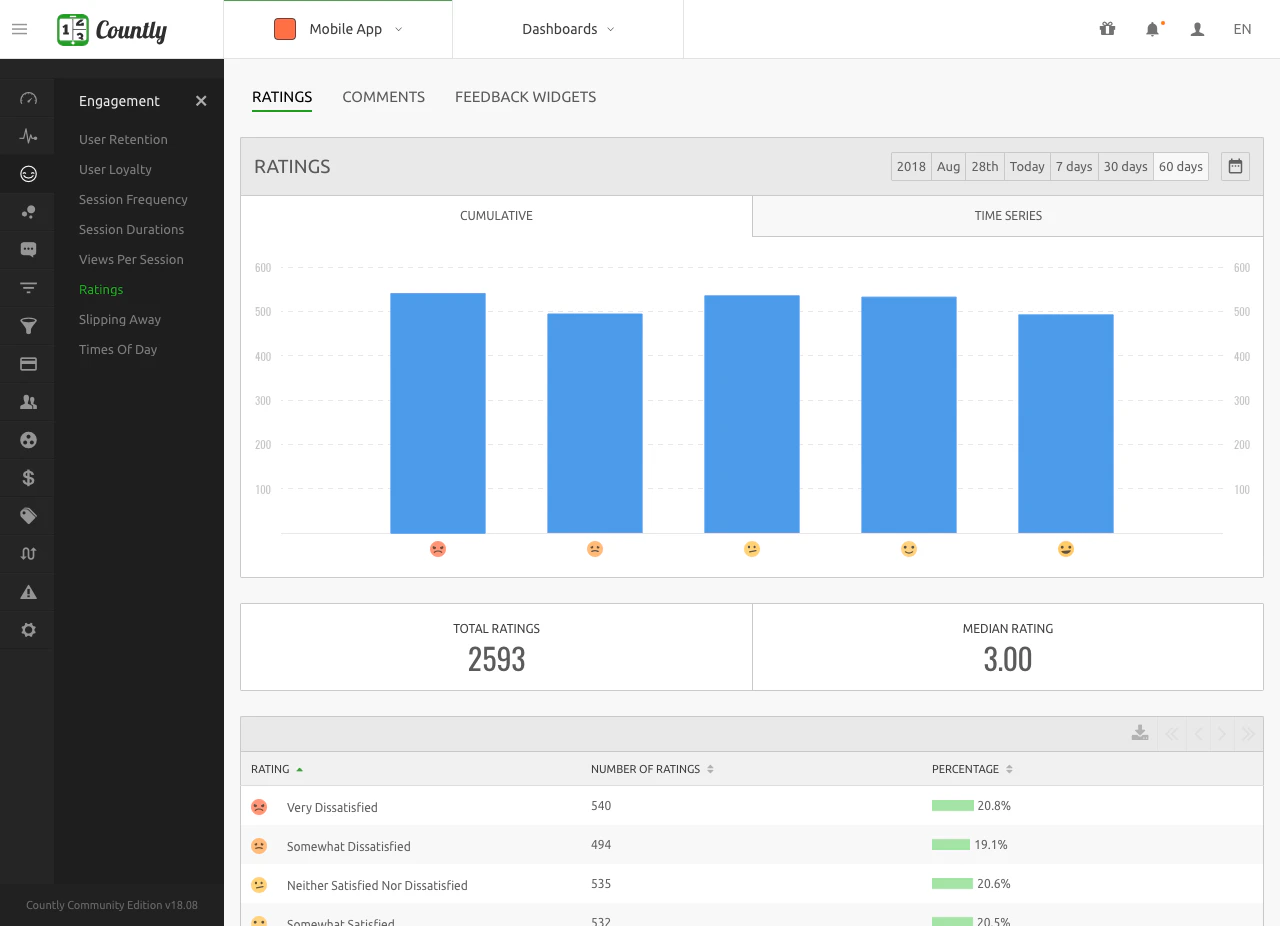1280x926 pixels.
Task: Click the happiest face chart bar
Action: (x=1066, y=424)
